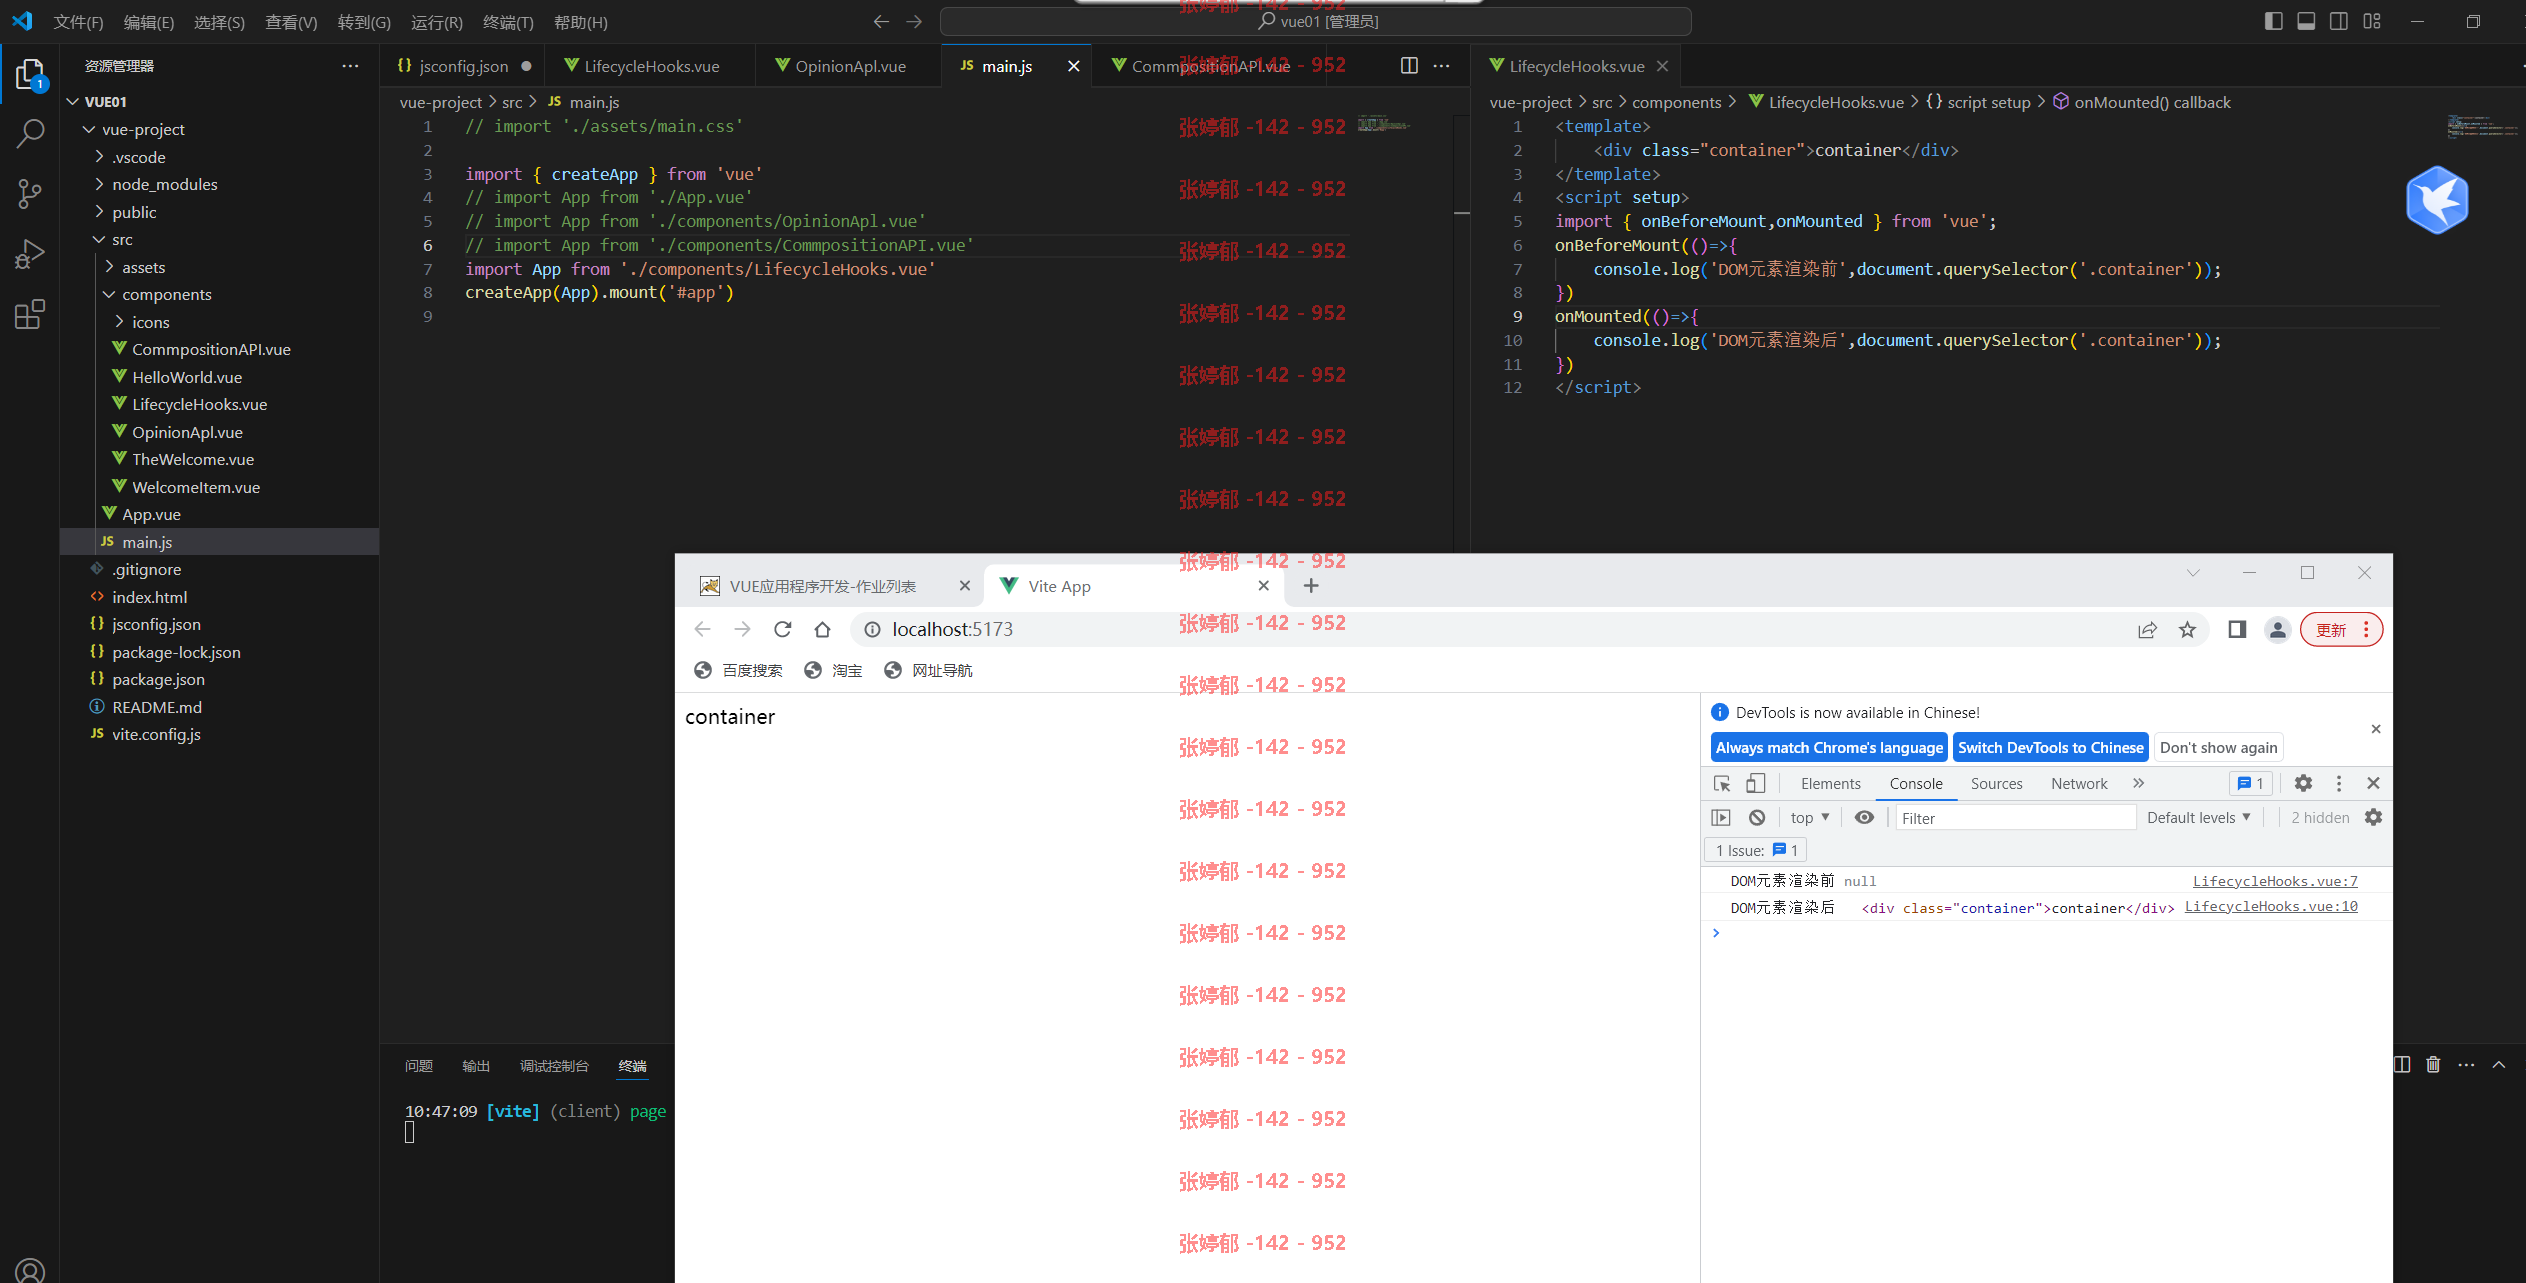
Task: Open Source Control view in activity bar
Action: pyautogui.click(x=30, y=193)
